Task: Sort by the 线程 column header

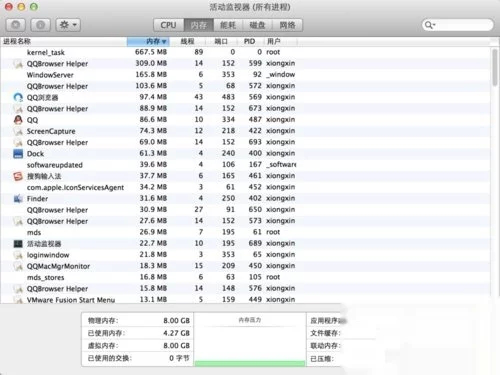Action: 187,41
